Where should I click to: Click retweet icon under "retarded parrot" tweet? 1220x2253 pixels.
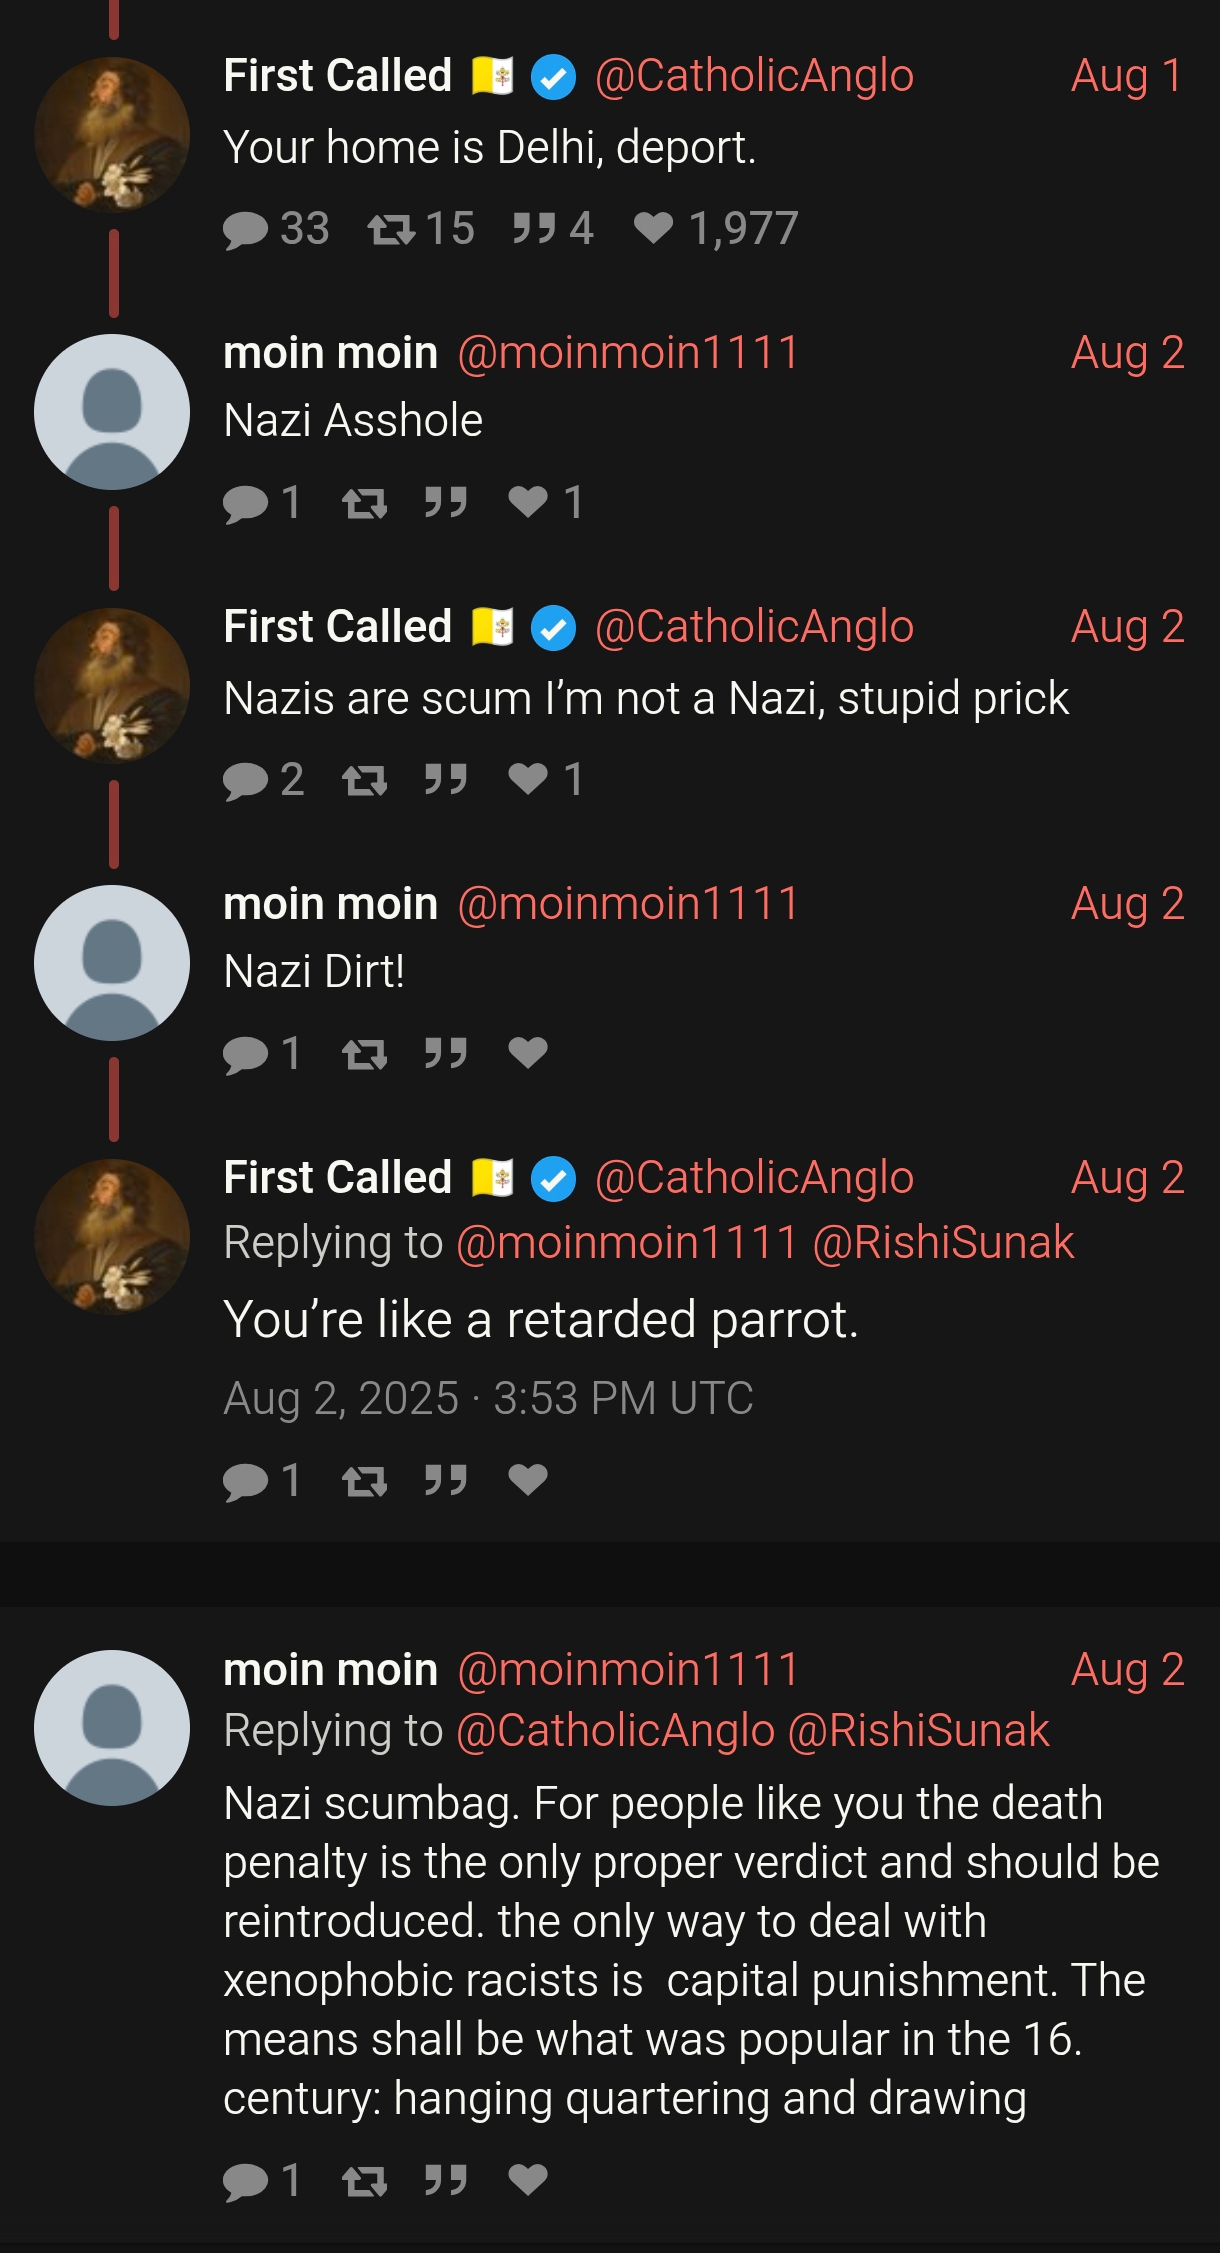pos(364,1480)
